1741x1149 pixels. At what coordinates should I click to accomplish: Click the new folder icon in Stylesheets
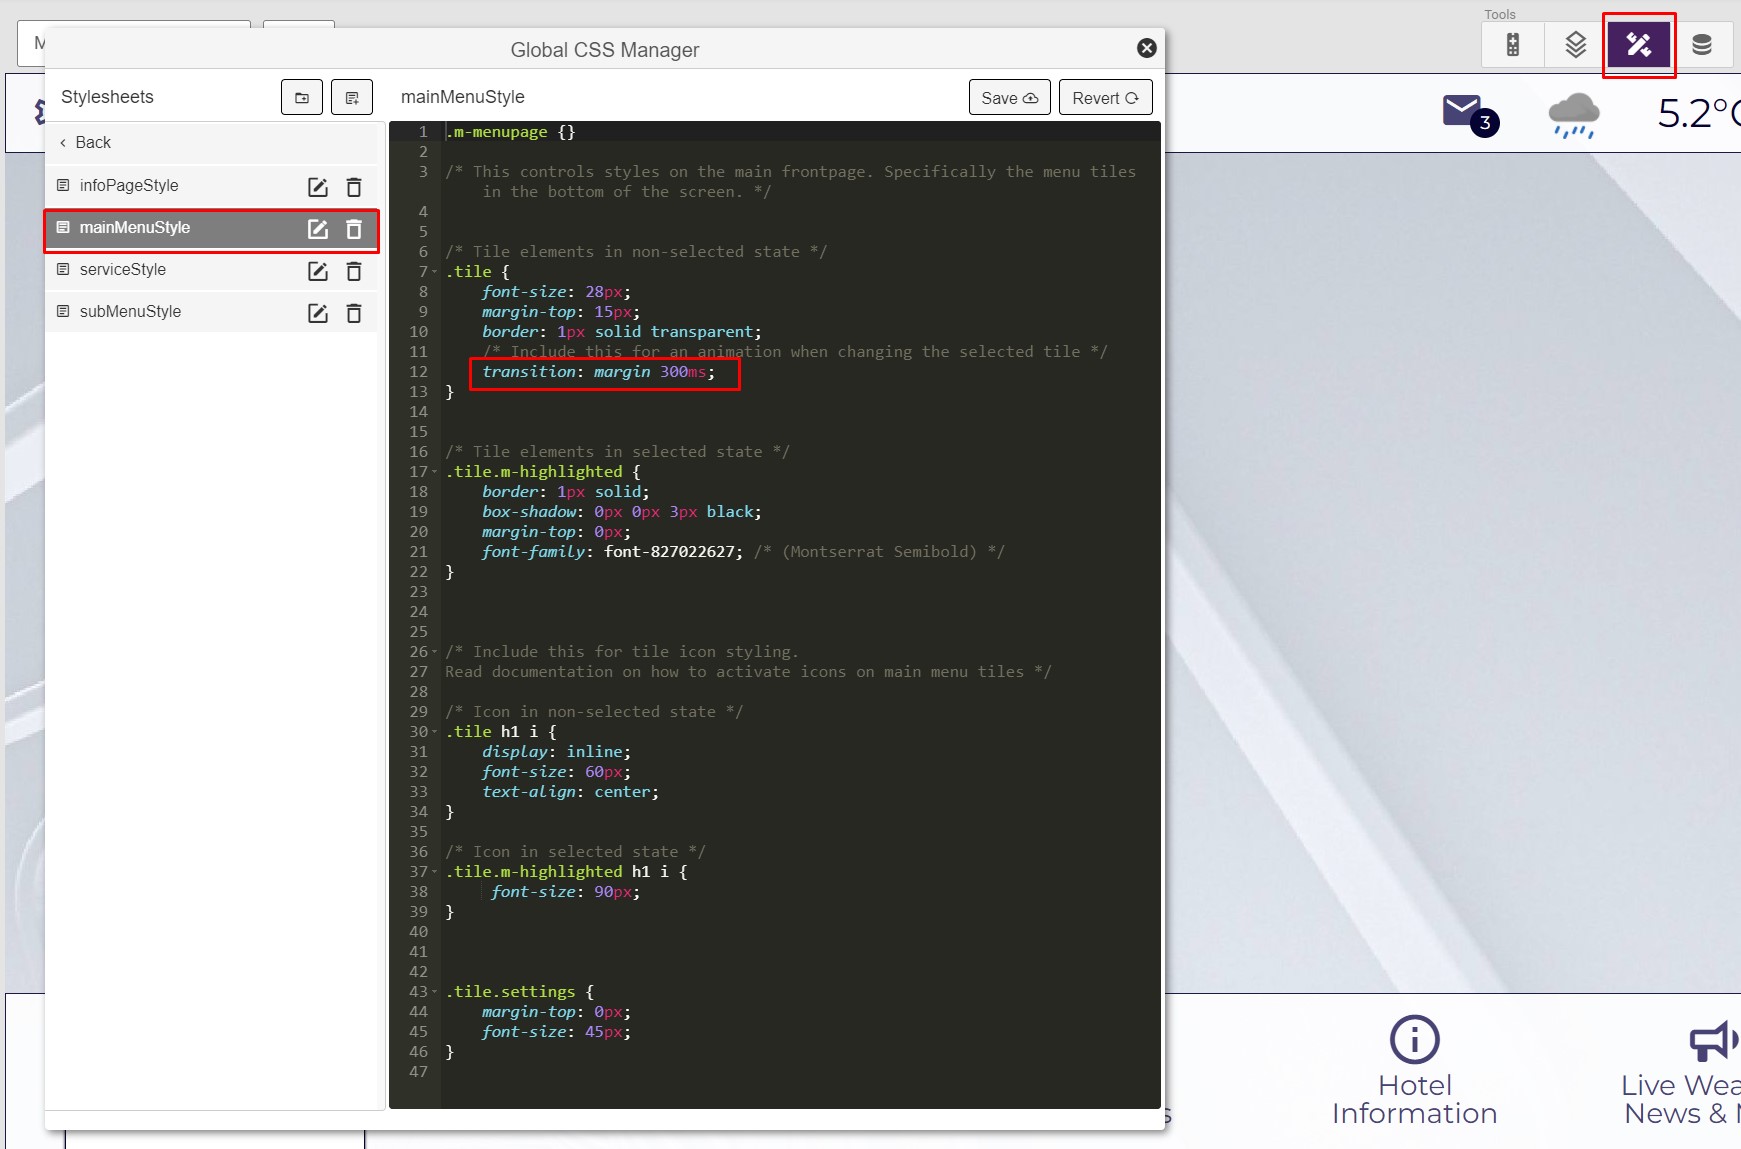tap(302, 97)
